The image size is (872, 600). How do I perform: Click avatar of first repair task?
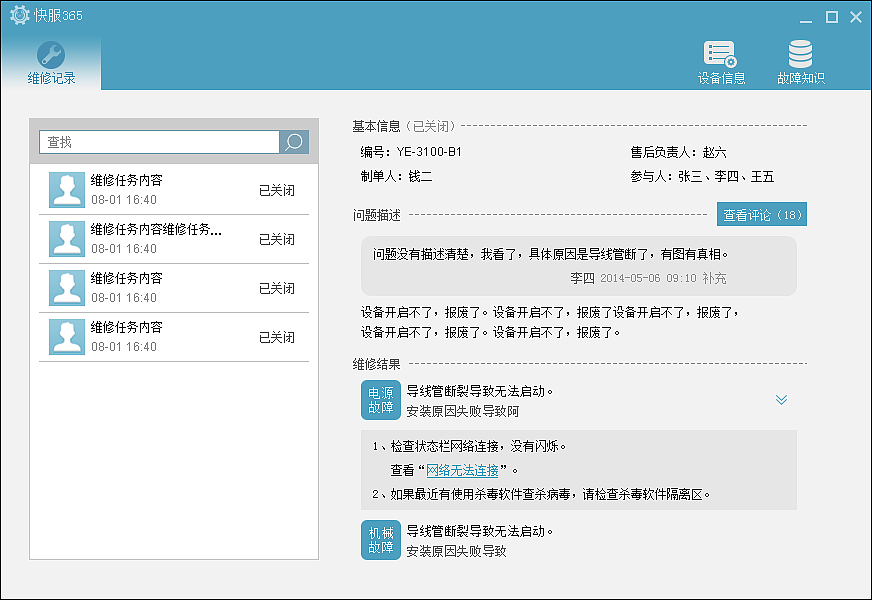[67, 189]
